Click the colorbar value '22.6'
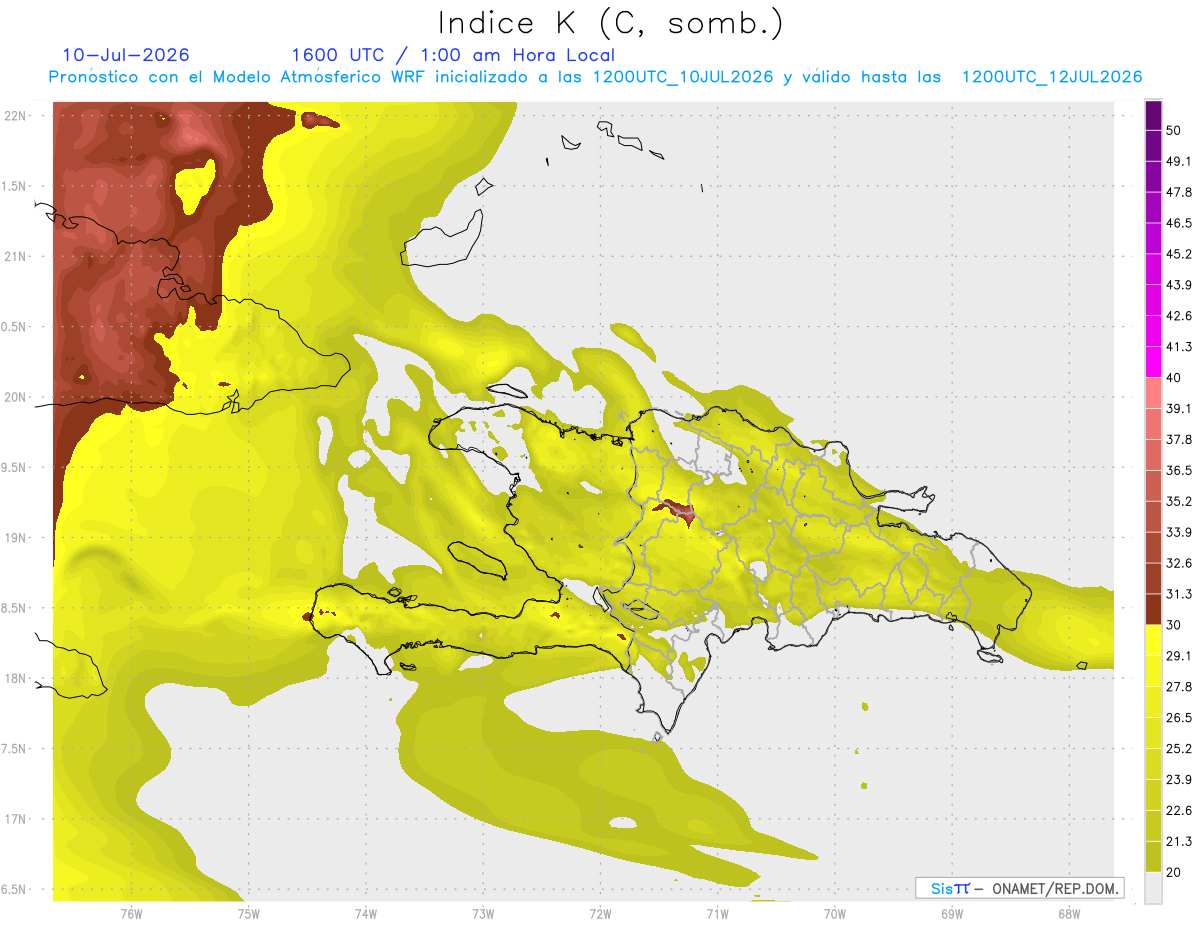 (x=1179, y=810)
